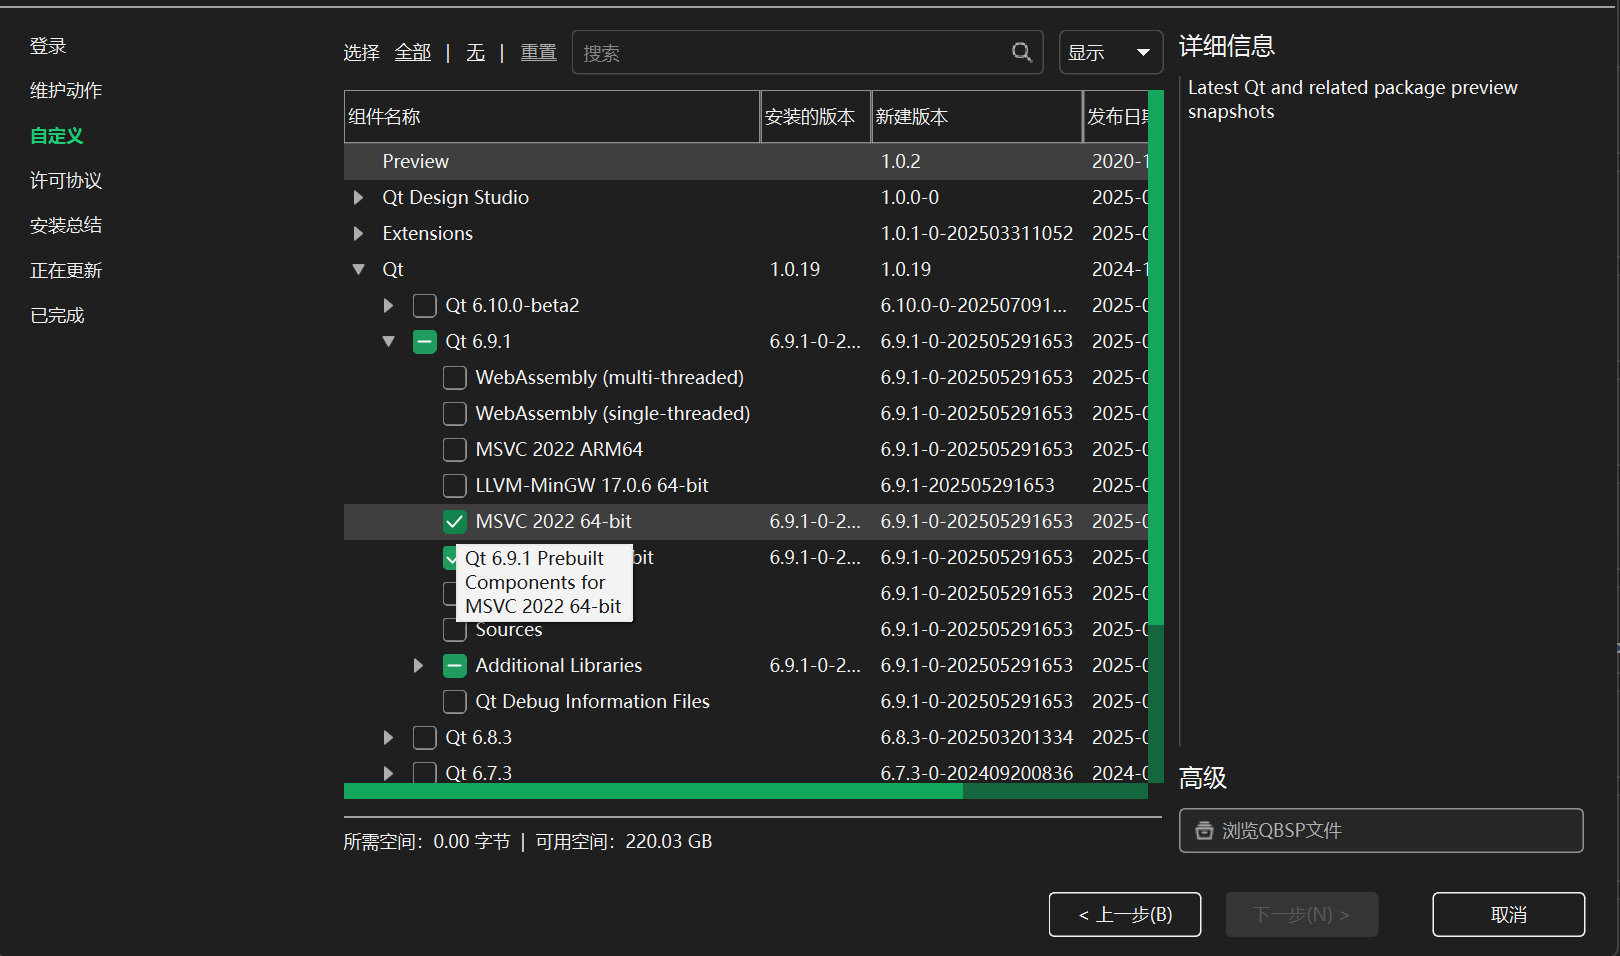1620x956 pixels.
Task: Click 全部 to select all components
Action: 413,52
